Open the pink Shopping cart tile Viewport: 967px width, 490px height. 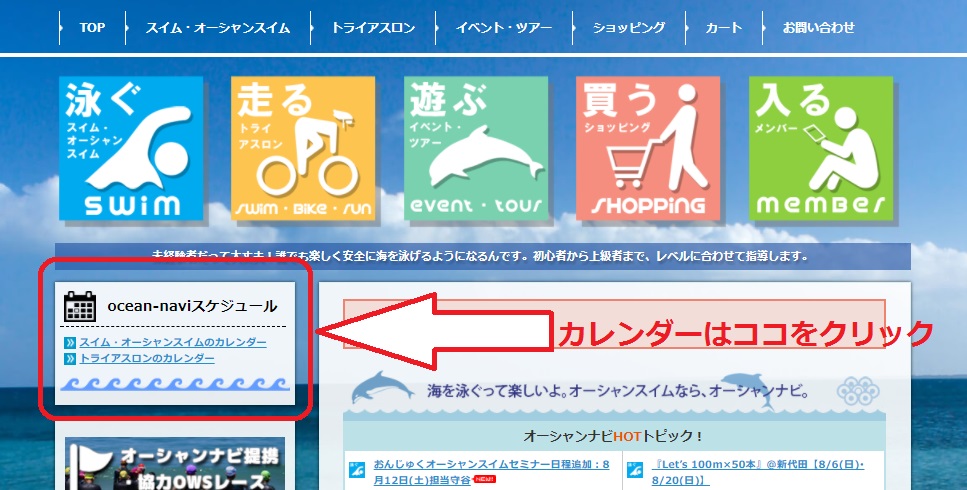(648, 147)
